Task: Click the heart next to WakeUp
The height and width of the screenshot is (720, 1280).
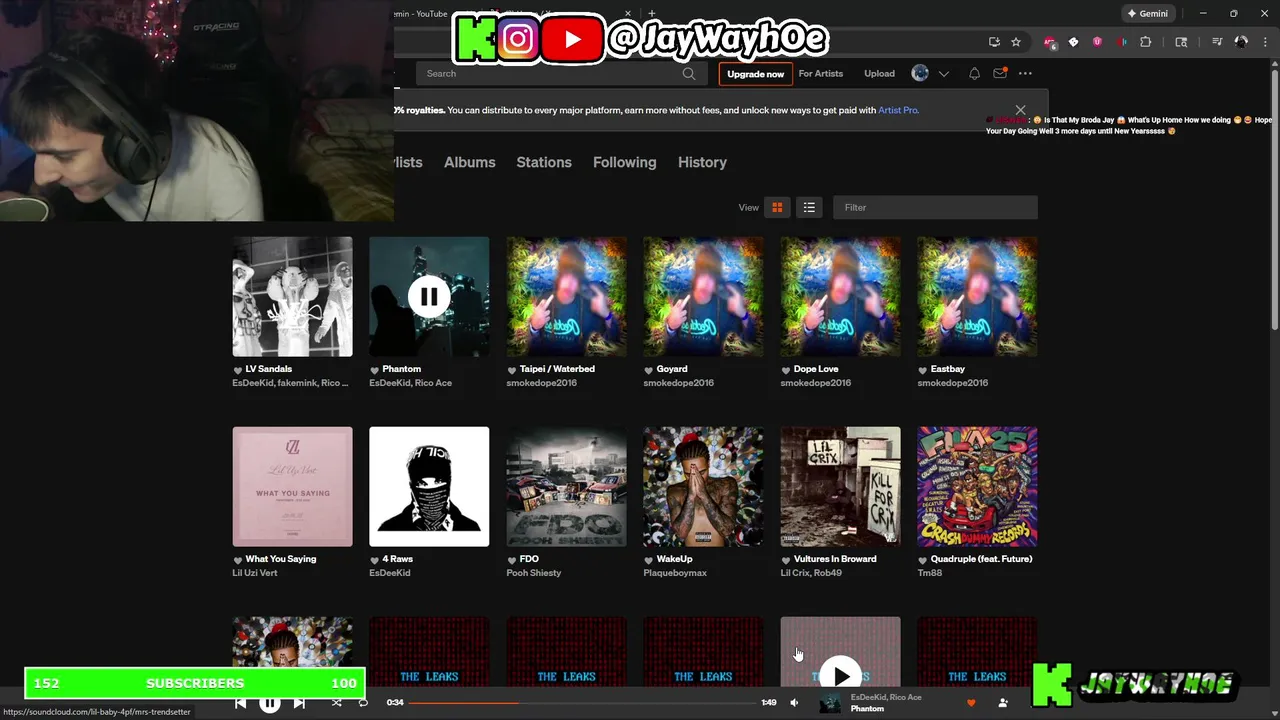Action: 649,560
